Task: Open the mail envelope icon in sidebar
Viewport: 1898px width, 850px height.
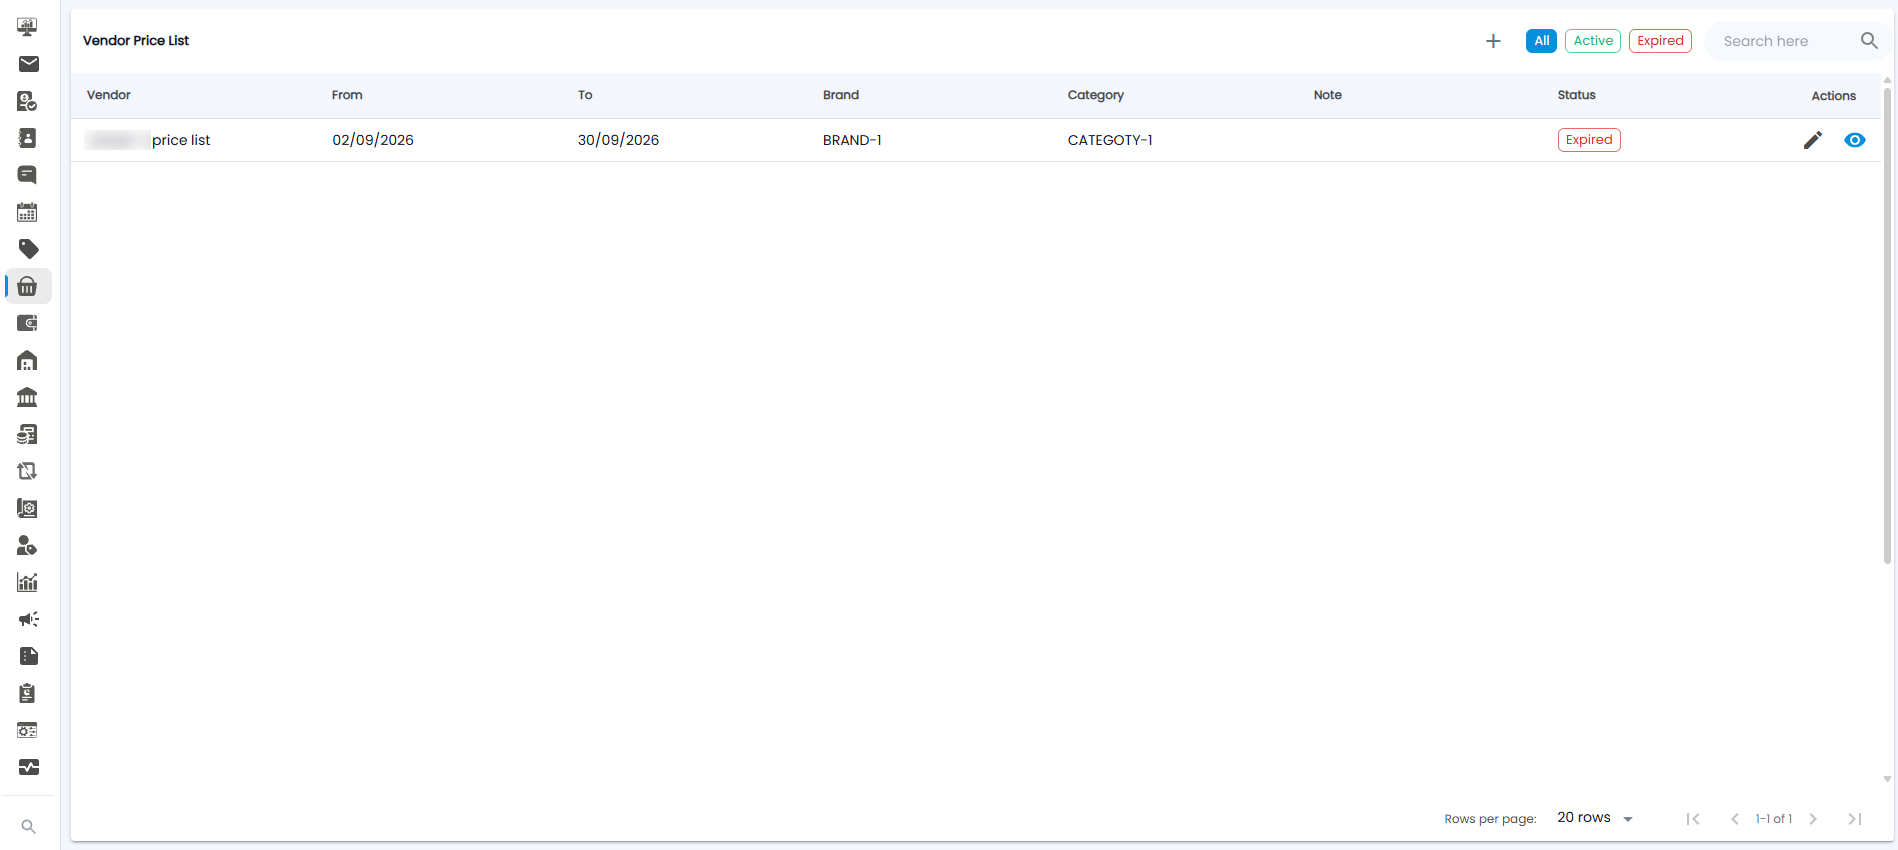Action: (x=28, y=64)
